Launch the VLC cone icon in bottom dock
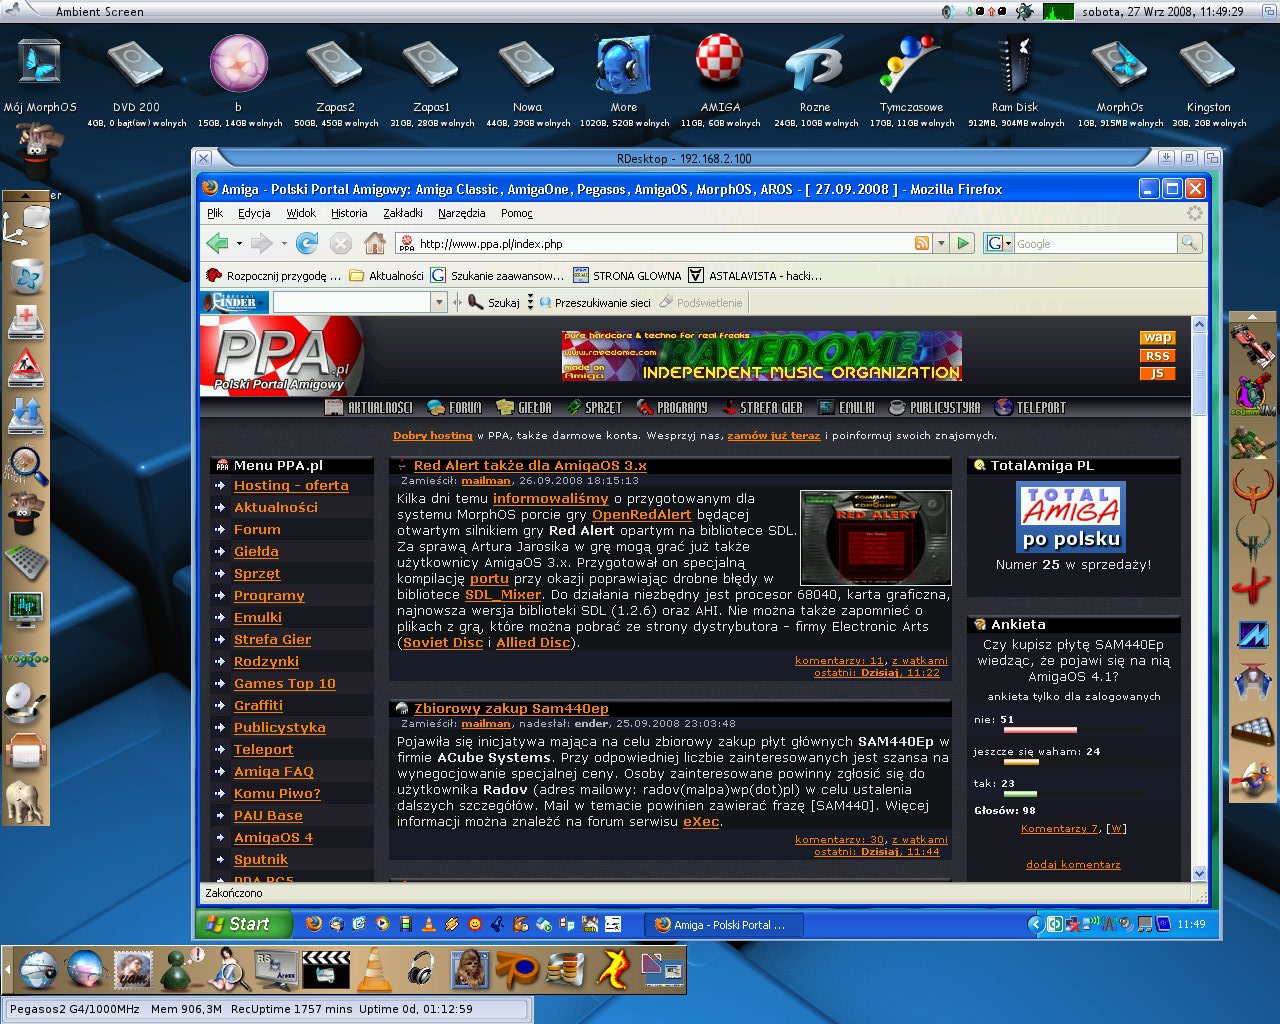Image resolution: width=1280 pixels, height=1024 pixels. tap(374, 969)
